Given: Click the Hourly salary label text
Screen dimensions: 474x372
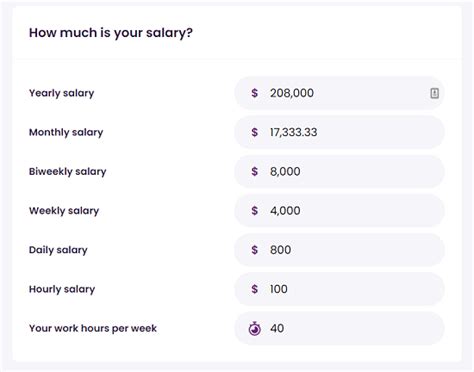Looking at the screenshot, I should 62,289.
